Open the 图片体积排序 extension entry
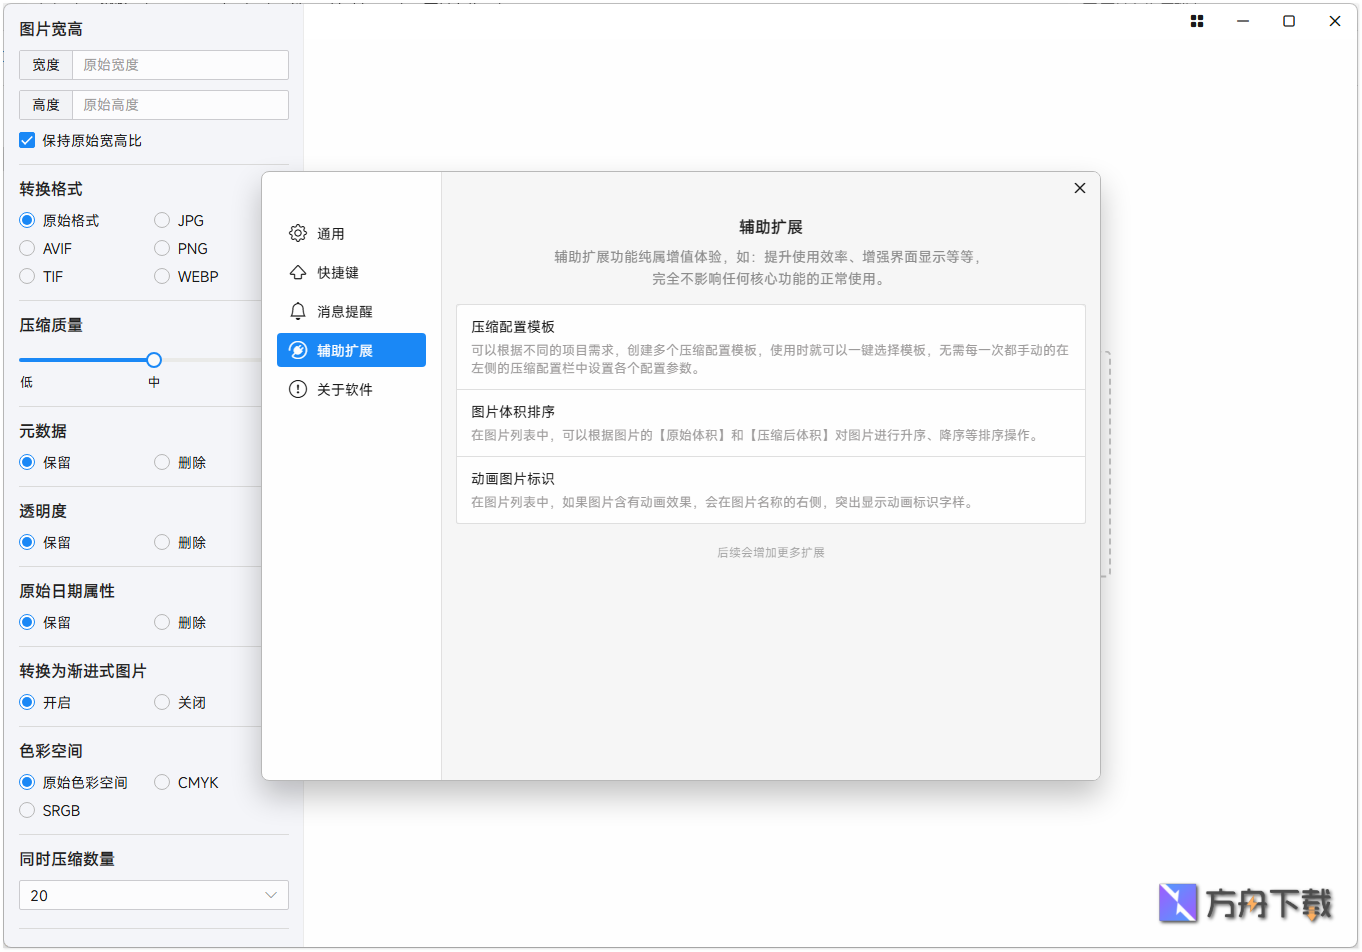 point(770,422)
